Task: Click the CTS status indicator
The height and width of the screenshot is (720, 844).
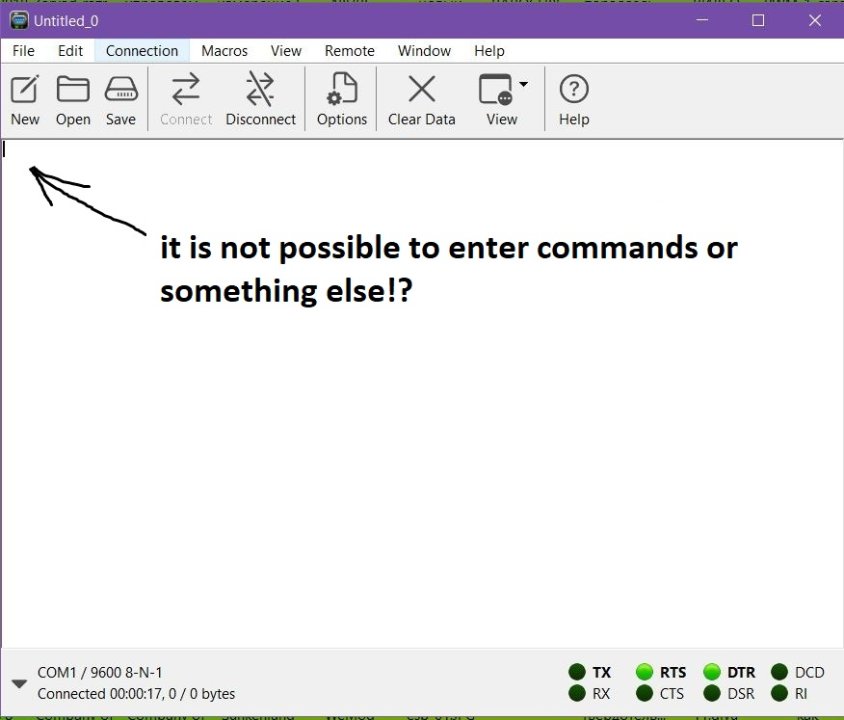Action: pos(644,693)
